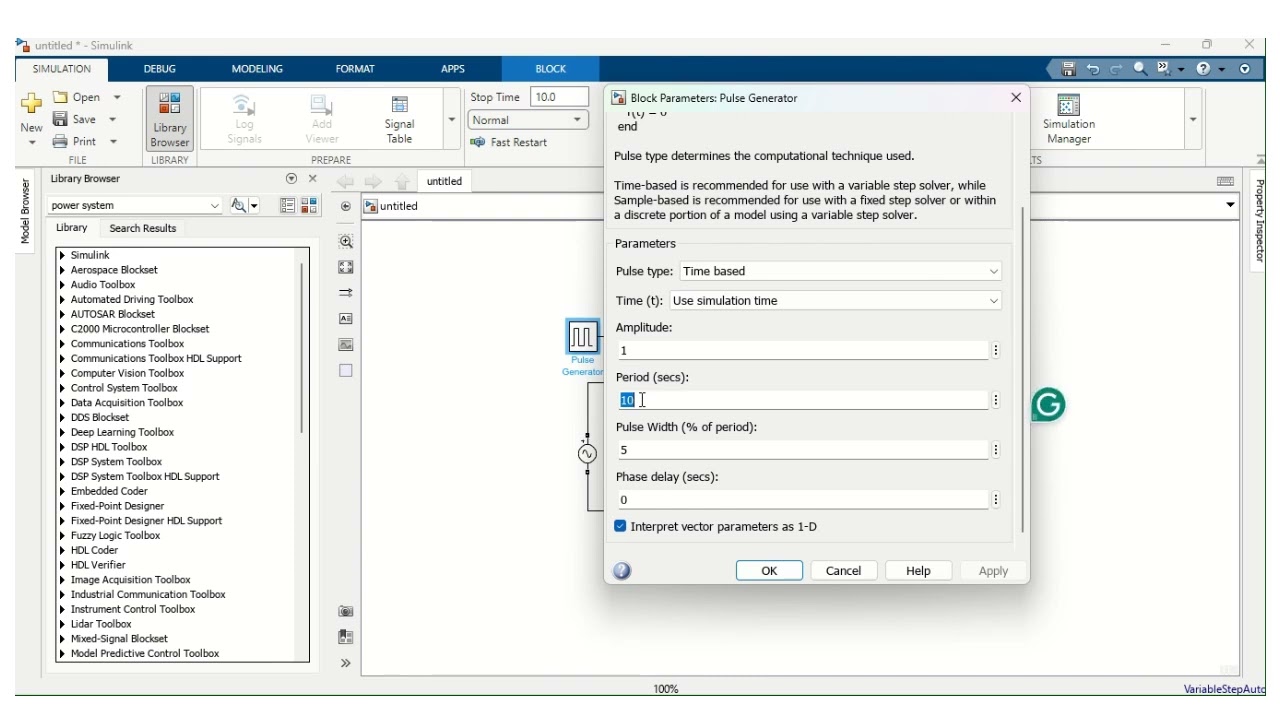Viewport: 1280px width, 720px height.
Task: Open a model with the Open folder button
Action: click(77, 97)
